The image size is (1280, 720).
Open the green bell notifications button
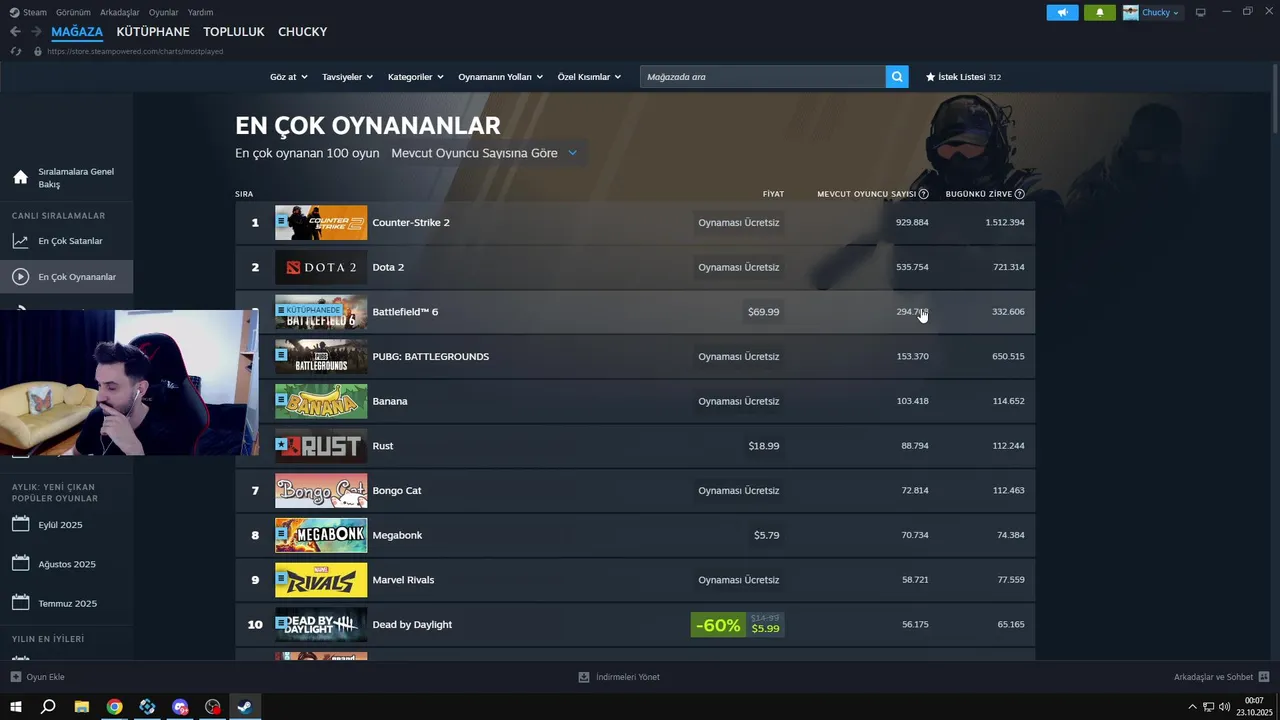coord(1100,12)
